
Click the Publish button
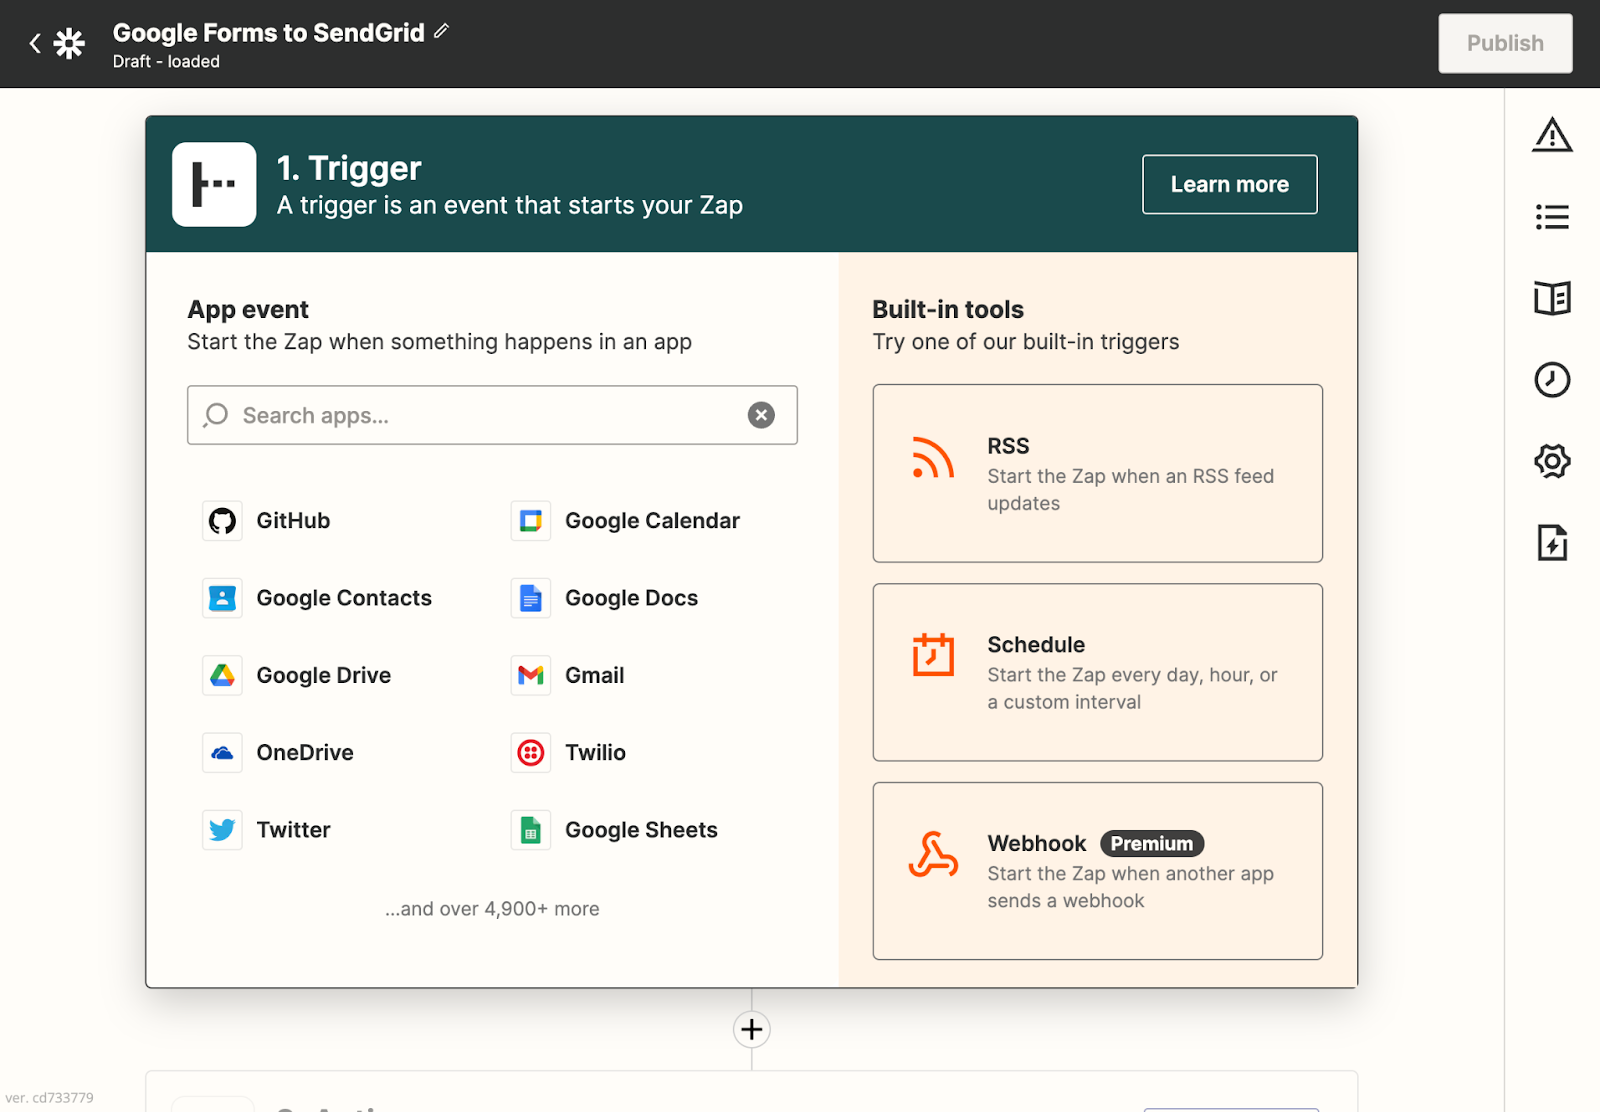[x=1505, y=43]
